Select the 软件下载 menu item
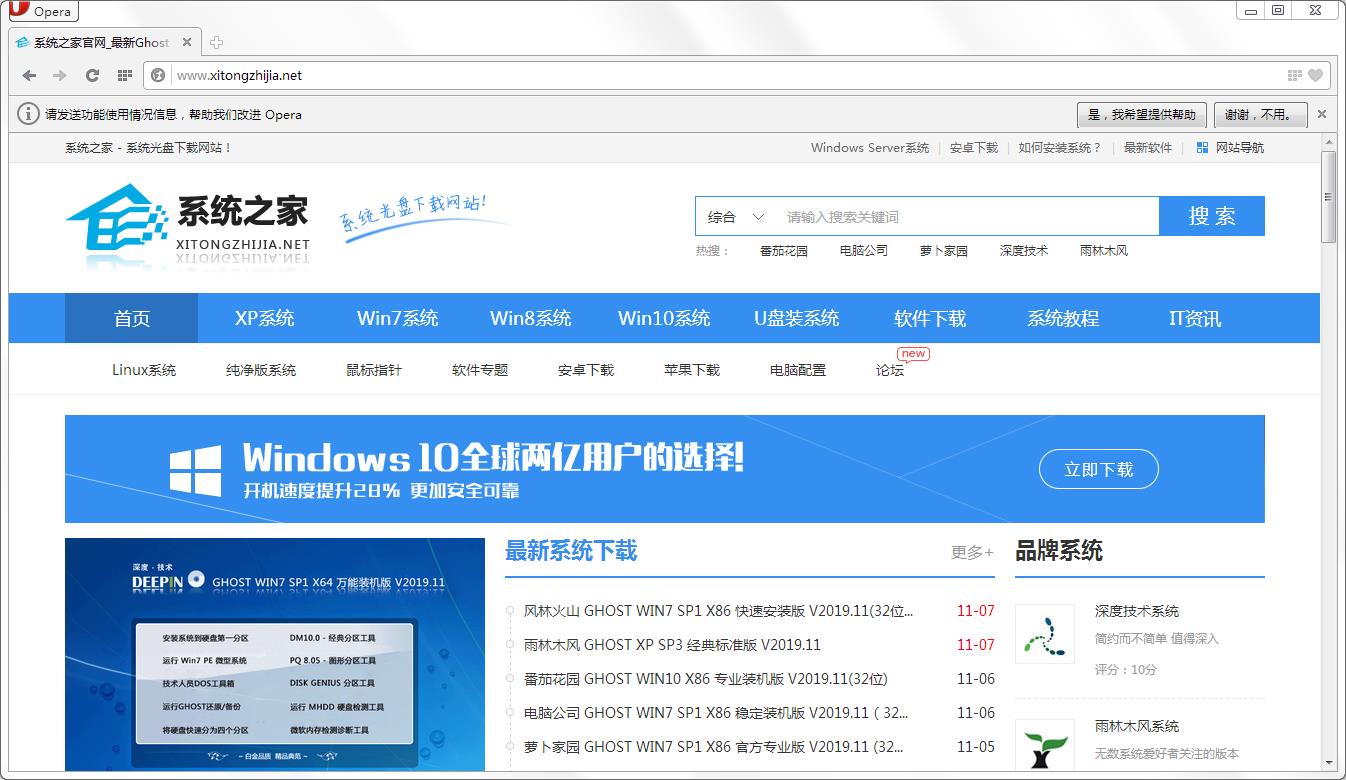The height and width of the screenshot is (780, 1346). click(x=930, y=318)
